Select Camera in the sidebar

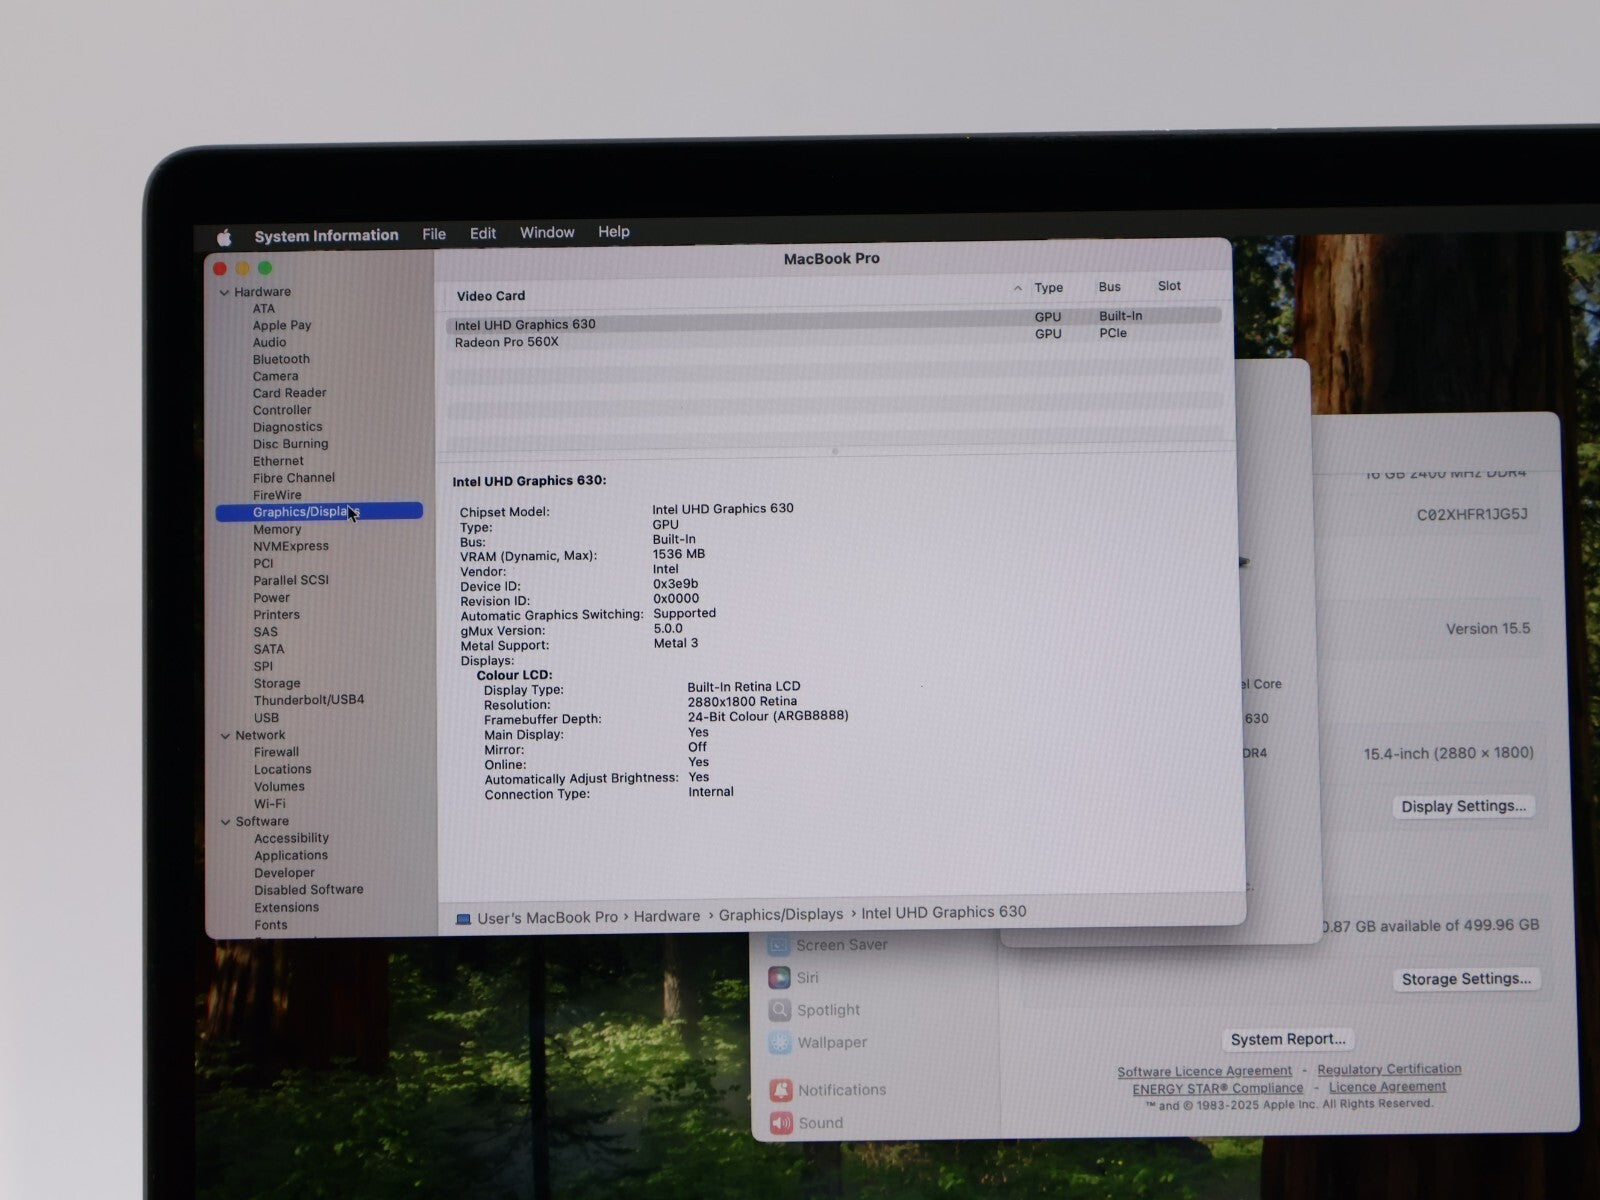tap(275, 376)
